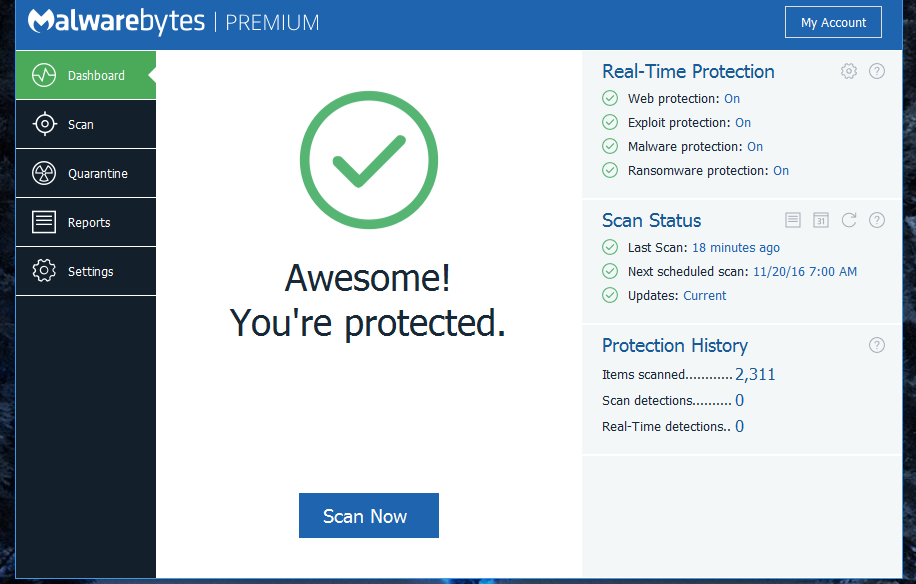Open scan schedule calendar icon

point(821,220)
